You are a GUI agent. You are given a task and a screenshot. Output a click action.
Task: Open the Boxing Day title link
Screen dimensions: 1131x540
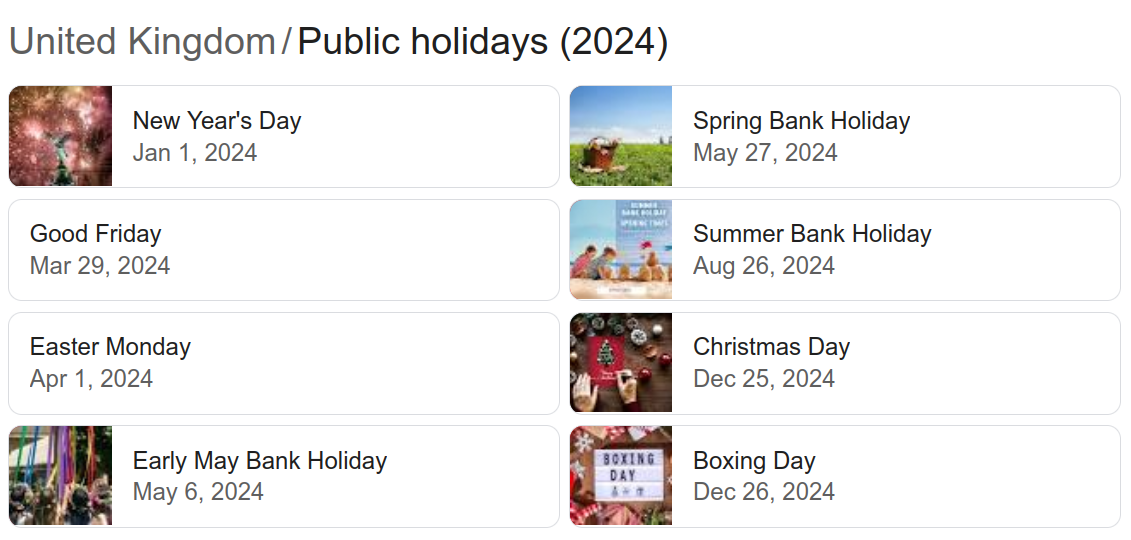754,461
